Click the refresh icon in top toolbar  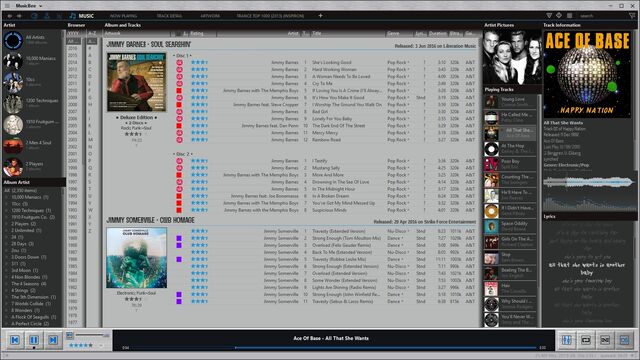tap(34, 16)
